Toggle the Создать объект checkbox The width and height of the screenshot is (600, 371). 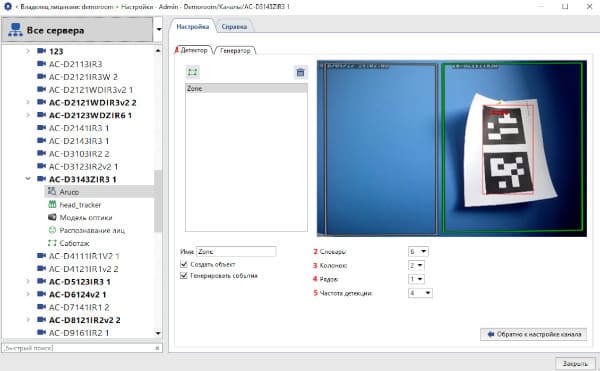coord(184,264)
